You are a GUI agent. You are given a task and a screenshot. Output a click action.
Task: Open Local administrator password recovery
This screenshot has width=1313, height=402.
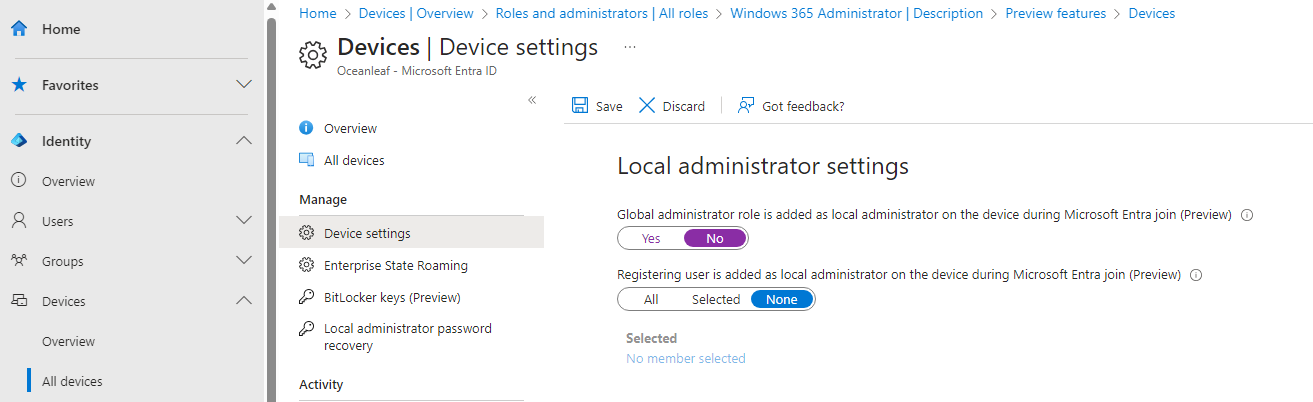point(408,337)
